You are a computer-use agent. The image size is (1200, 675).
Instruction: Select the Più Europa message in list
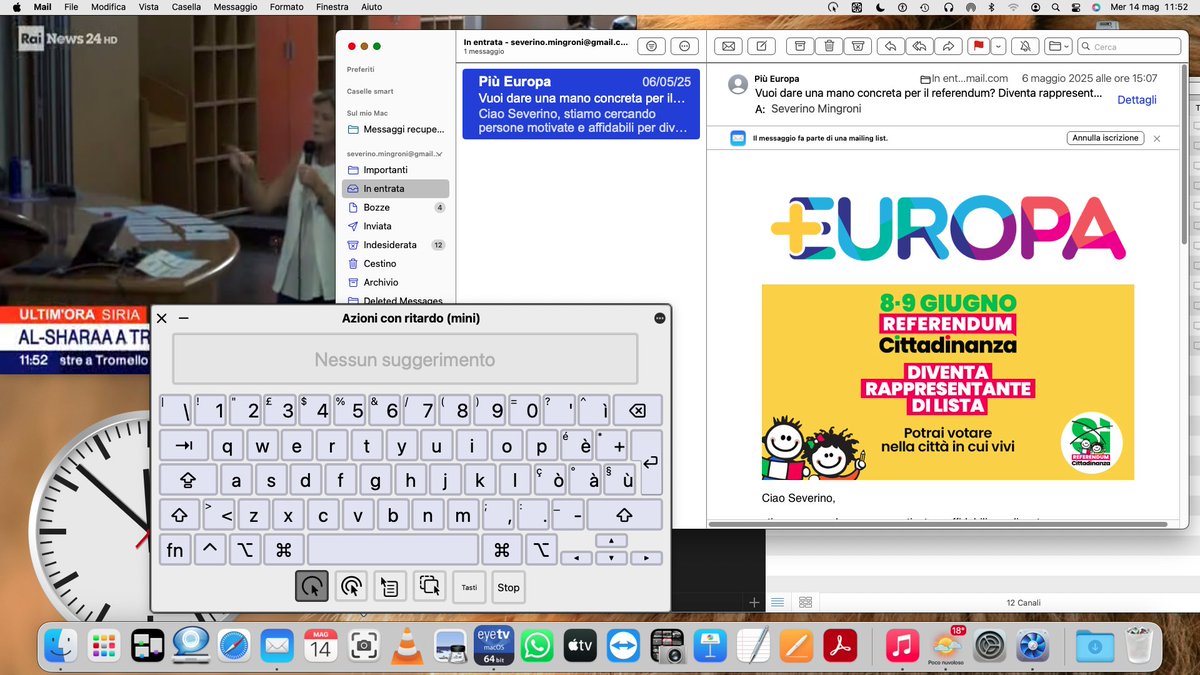581,104
